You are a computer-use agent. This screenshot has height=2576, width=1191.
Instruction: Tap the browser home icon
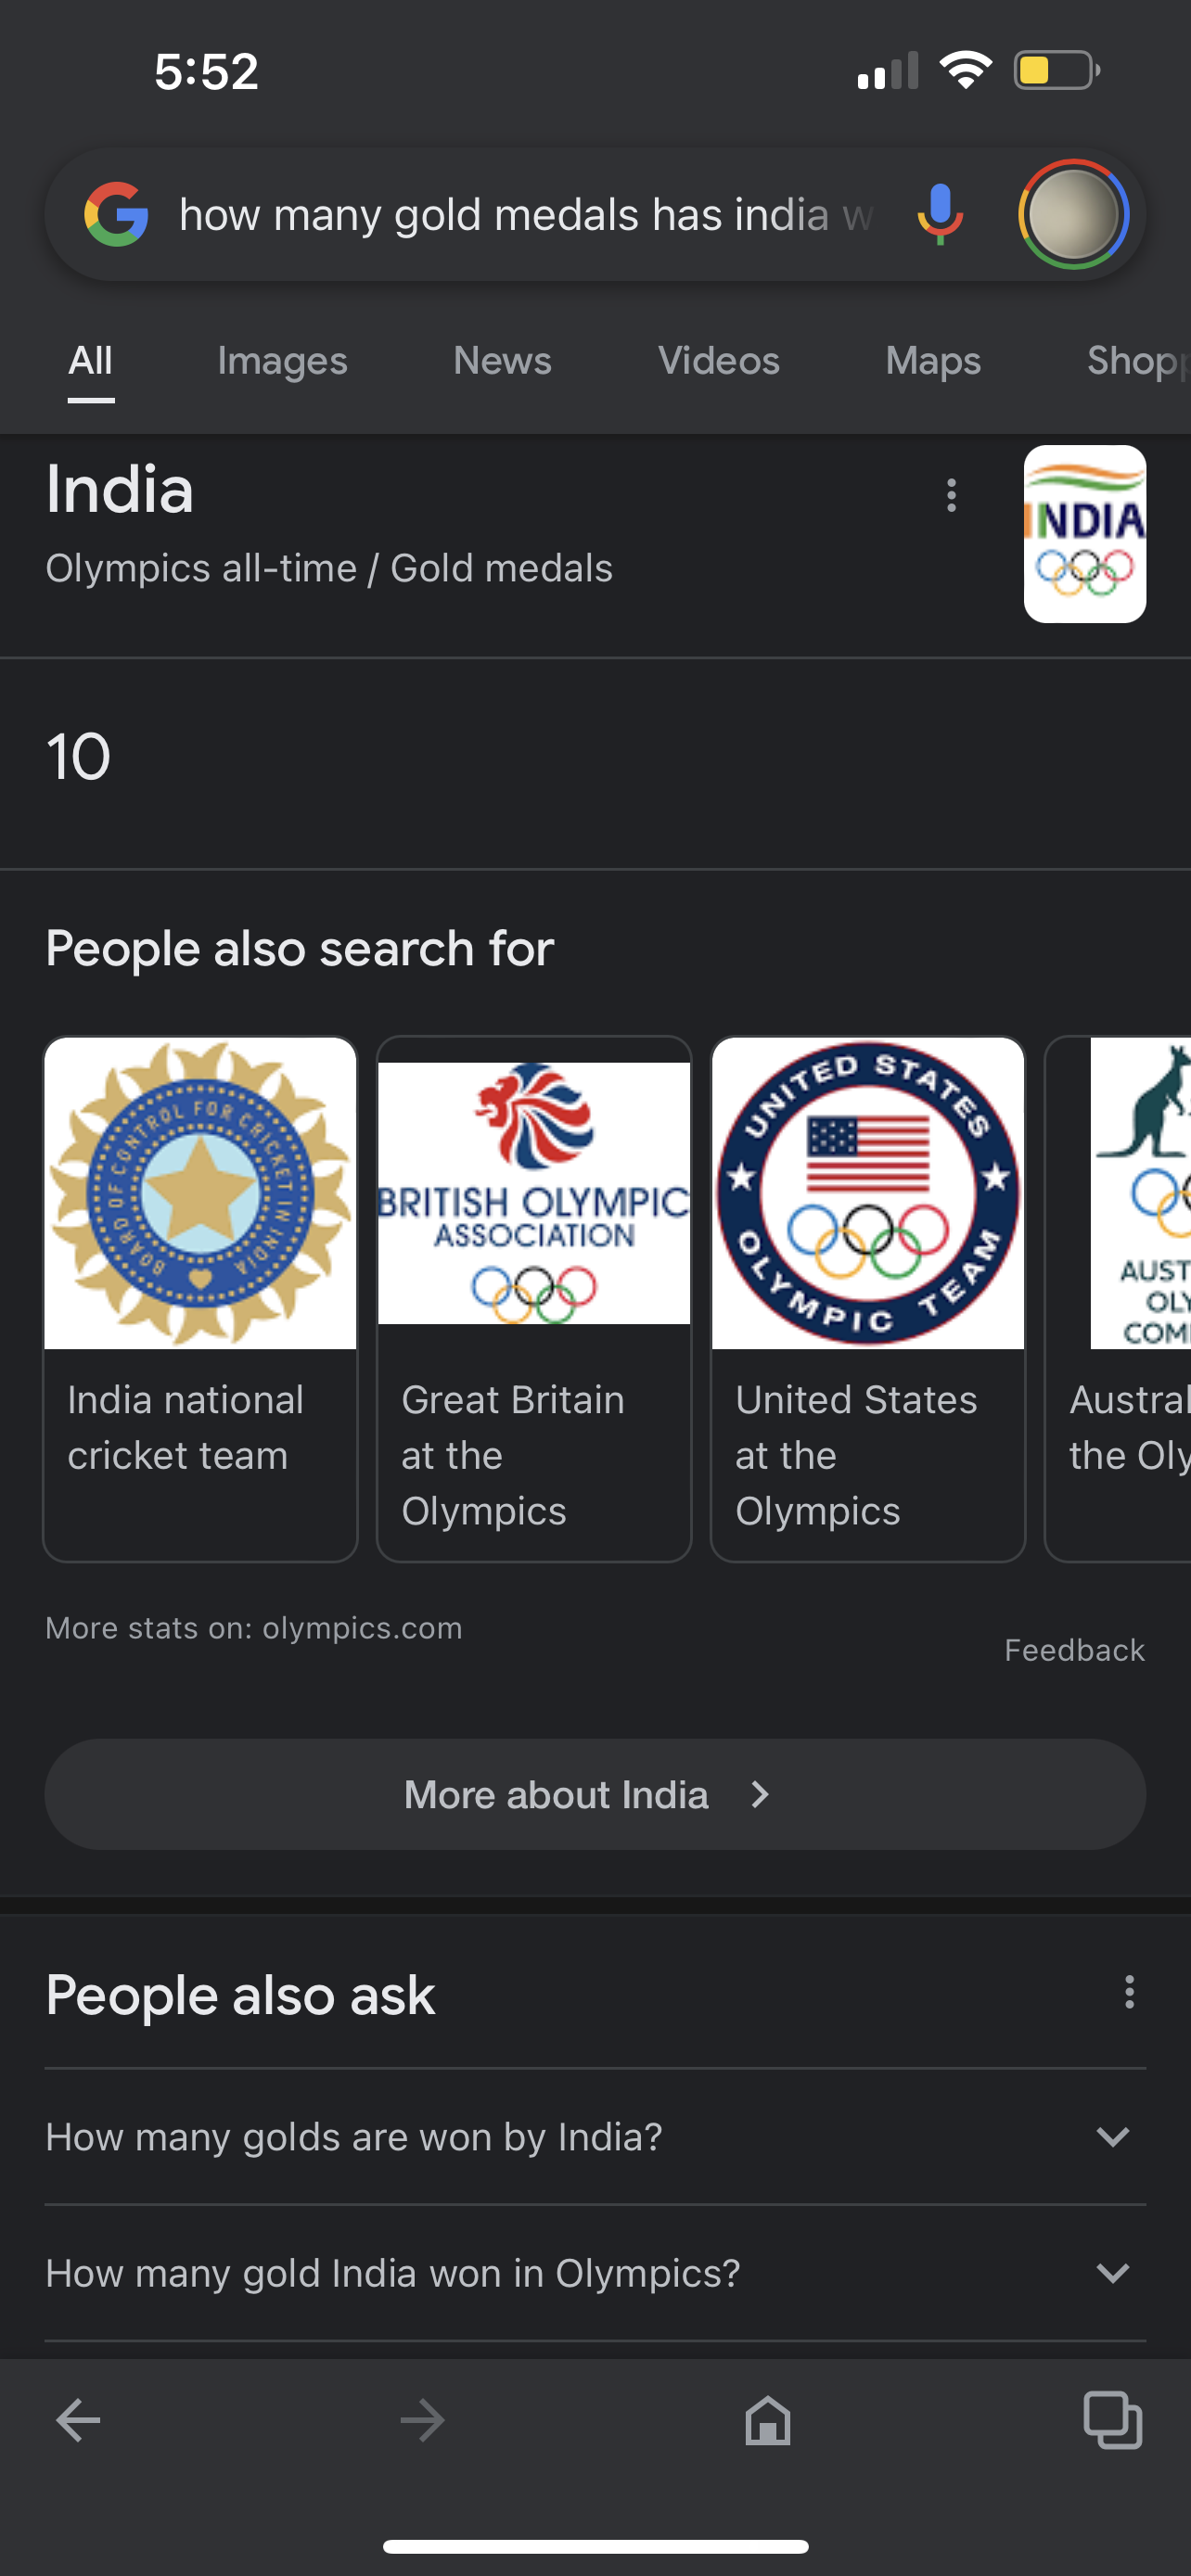coord(767,2421)
